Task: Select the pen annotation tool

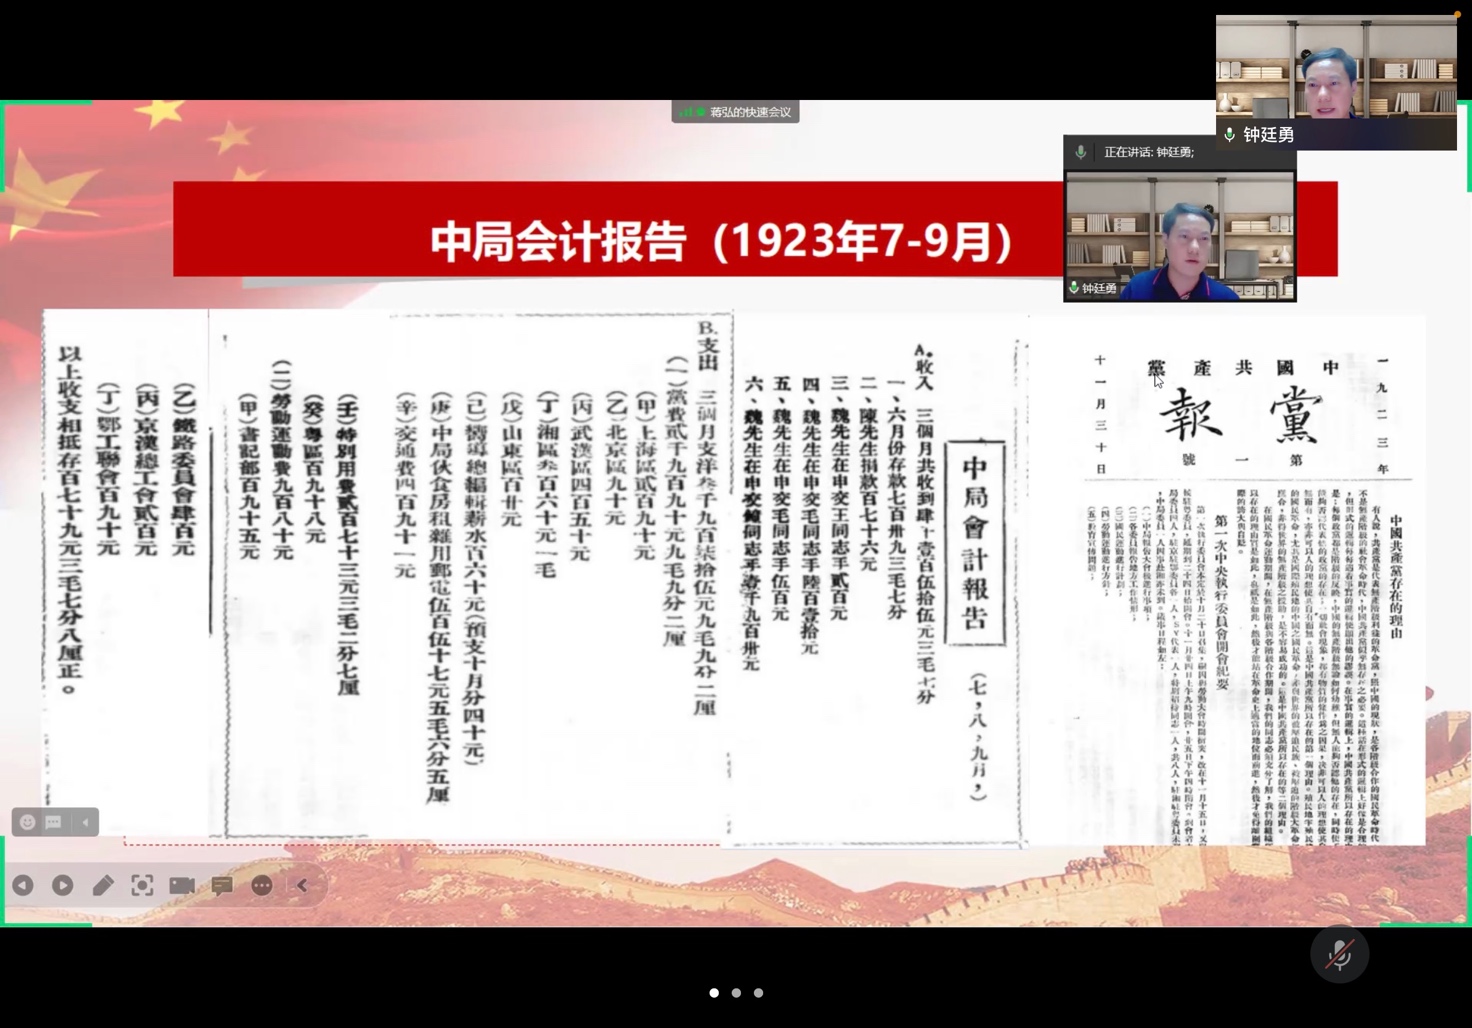Action: tap(103, 885)
